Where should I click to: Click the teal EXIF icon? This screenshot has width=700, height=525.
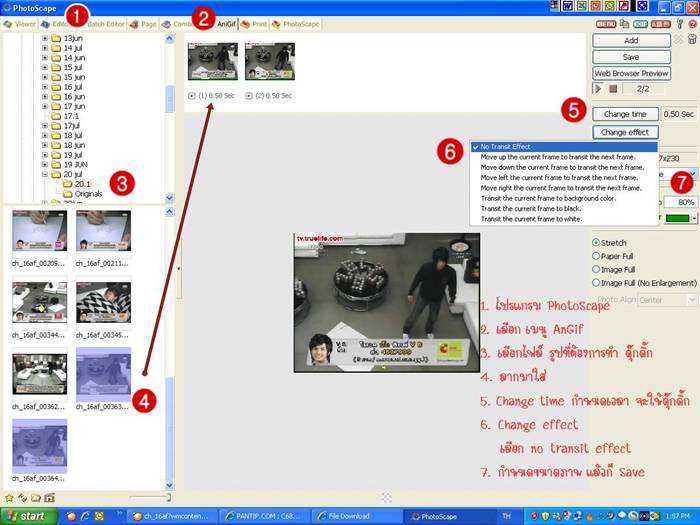tap(640, 24)
